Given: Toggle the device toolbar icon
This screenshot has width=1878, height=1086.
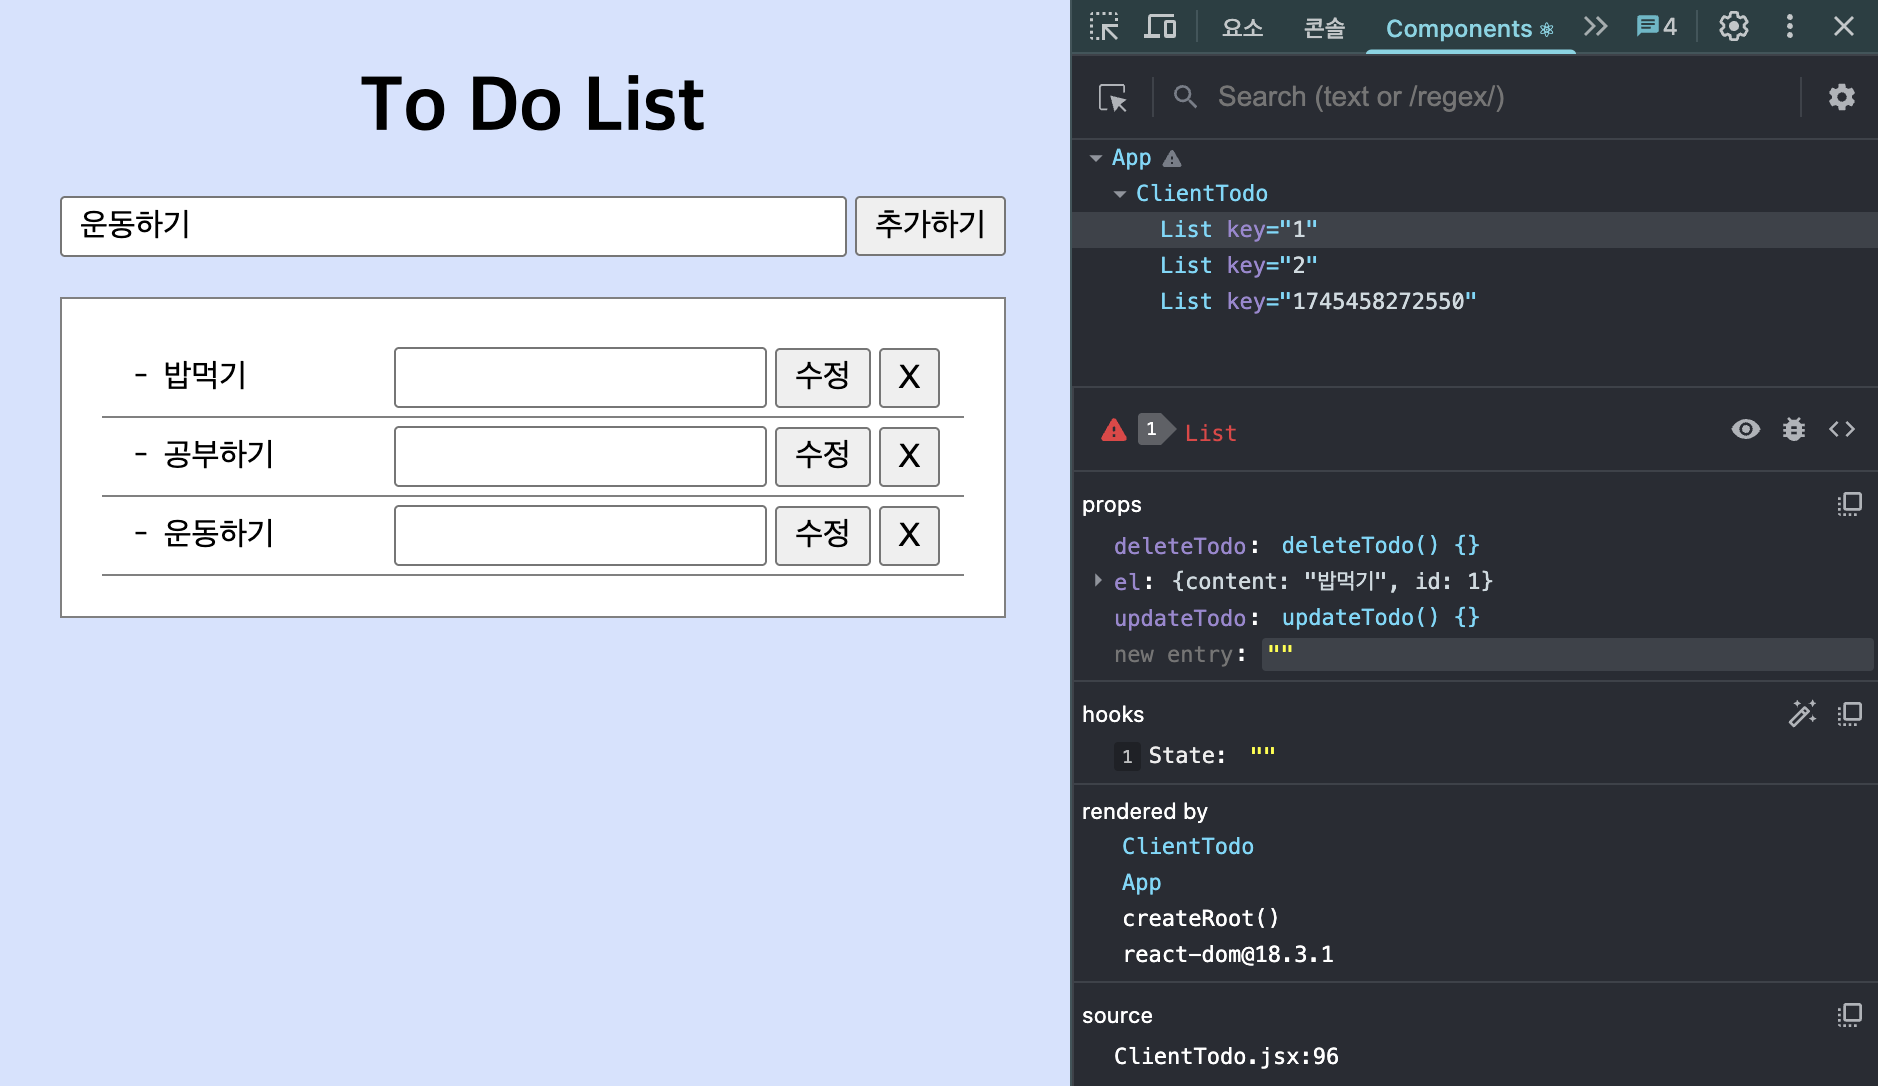Looking at the screenshot, I should pos(1160,27).
